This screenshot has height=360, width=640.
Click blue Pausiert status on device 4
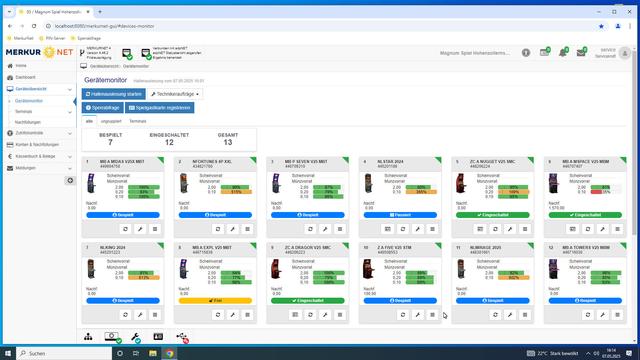click(x=400, y=215)
